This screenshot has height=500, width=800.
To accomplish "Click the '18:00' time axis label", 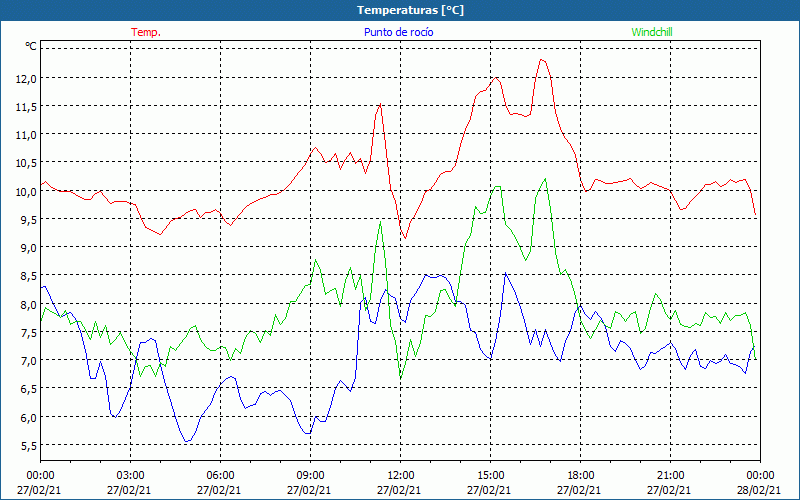I will coord(580,476).
